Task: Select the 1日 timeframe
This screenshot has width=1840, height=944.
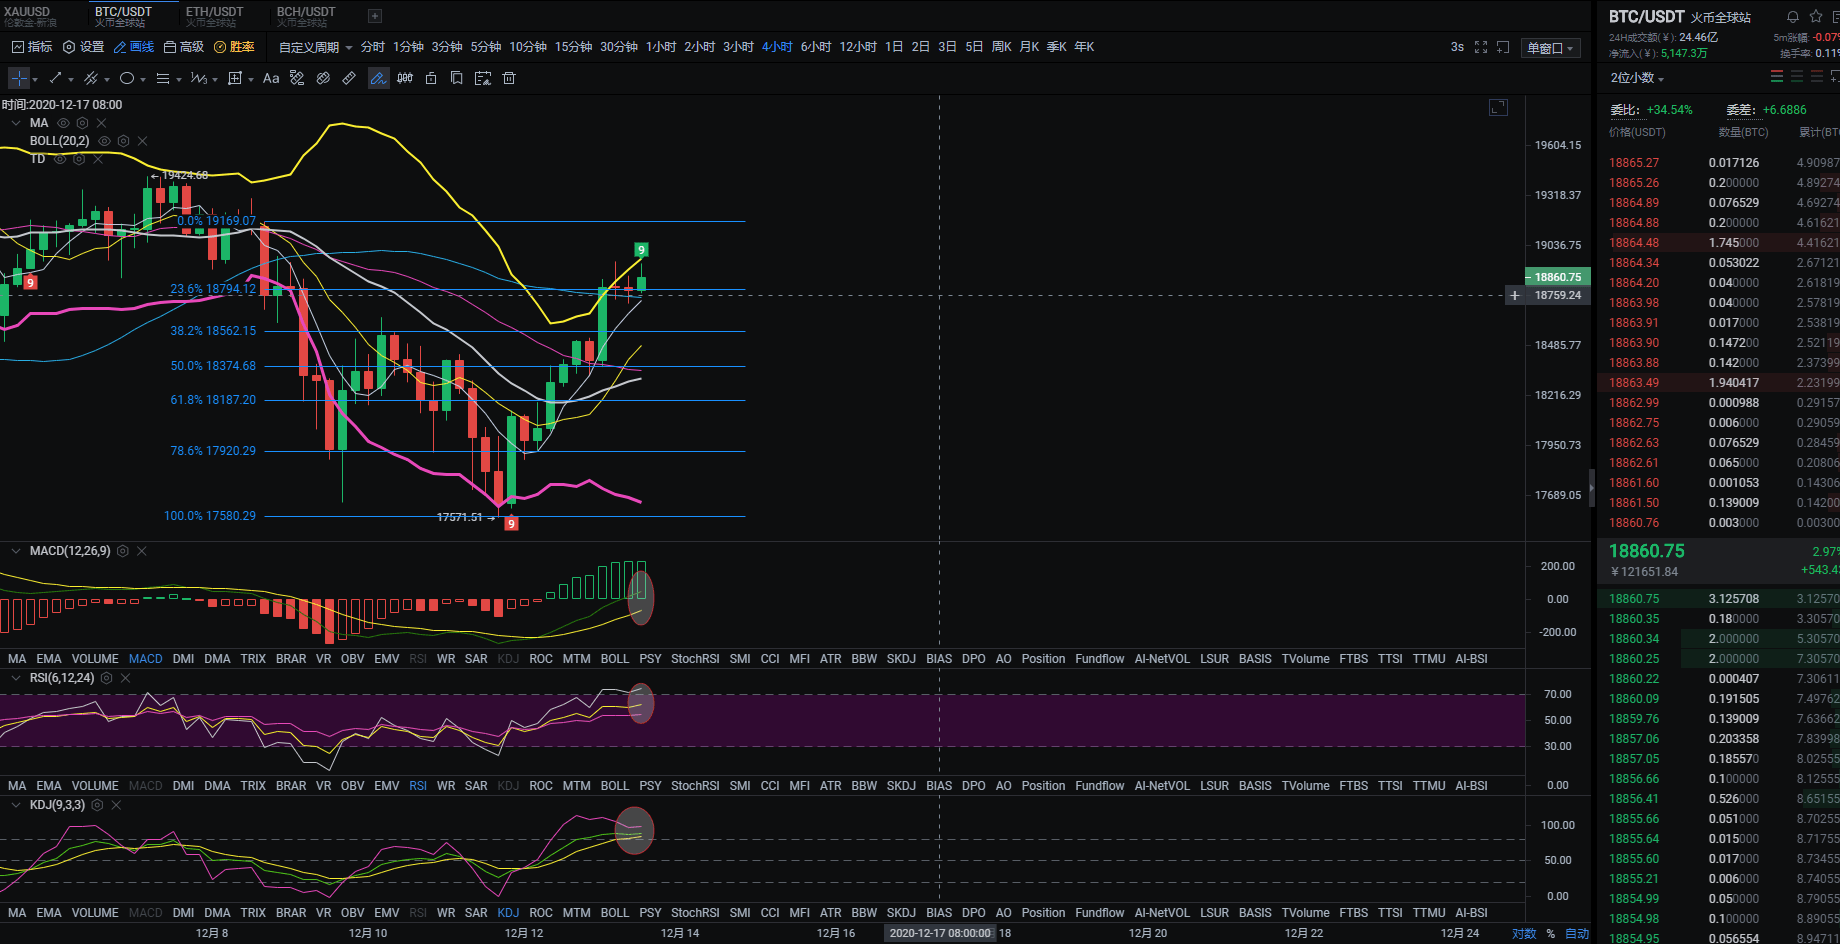Action: (894, 47)
